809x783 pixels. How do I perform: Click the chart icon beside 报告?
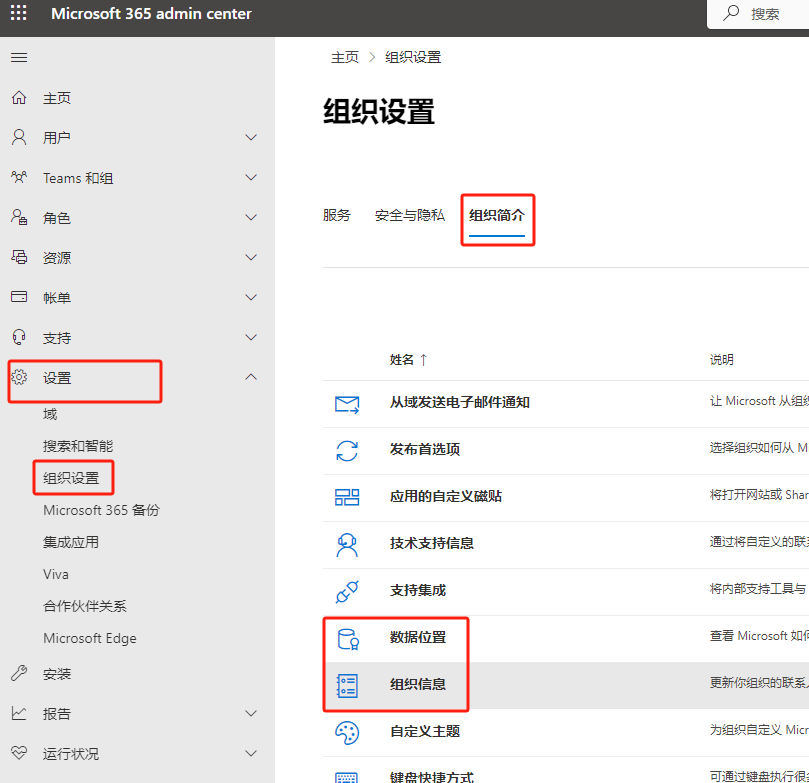point(19,713)
